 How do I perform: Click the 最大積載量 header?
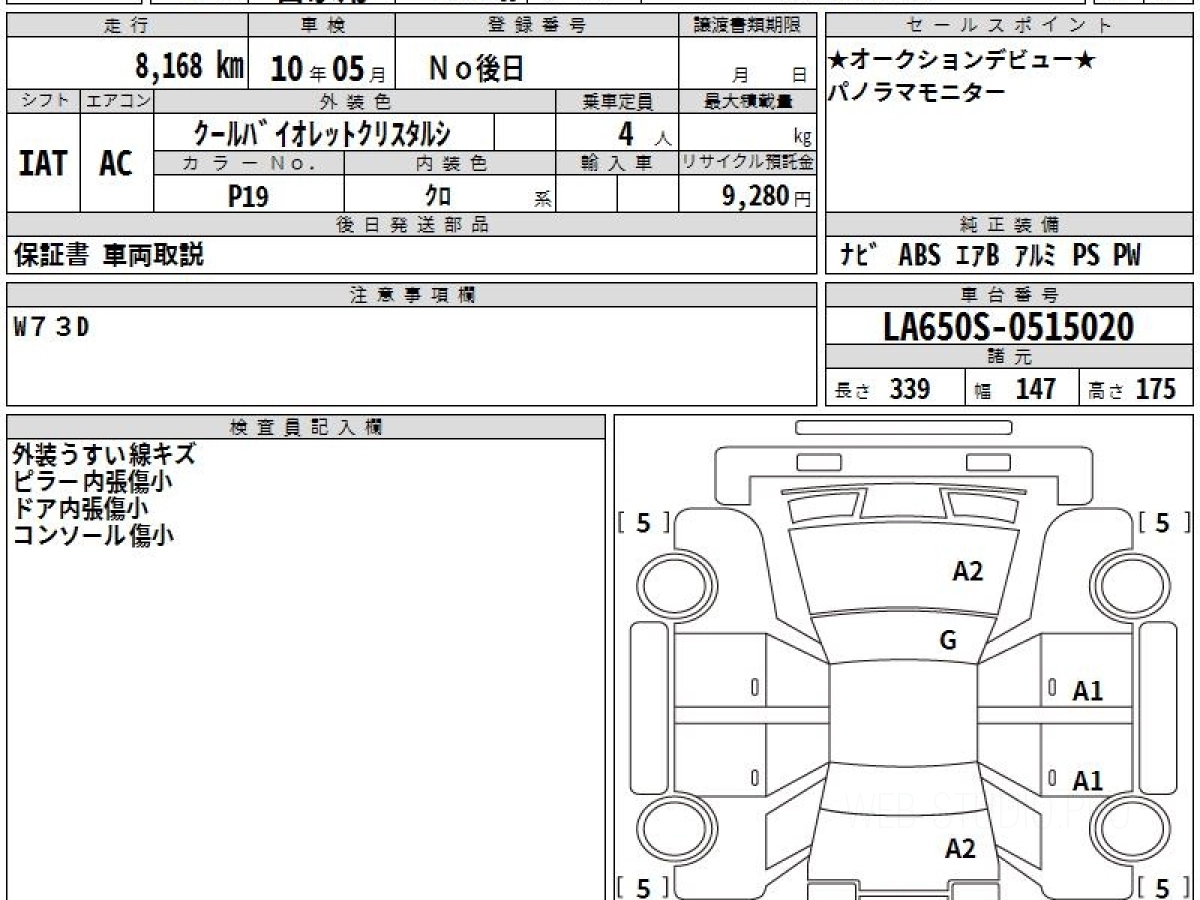pyautogui.click(x=747, y=101)
